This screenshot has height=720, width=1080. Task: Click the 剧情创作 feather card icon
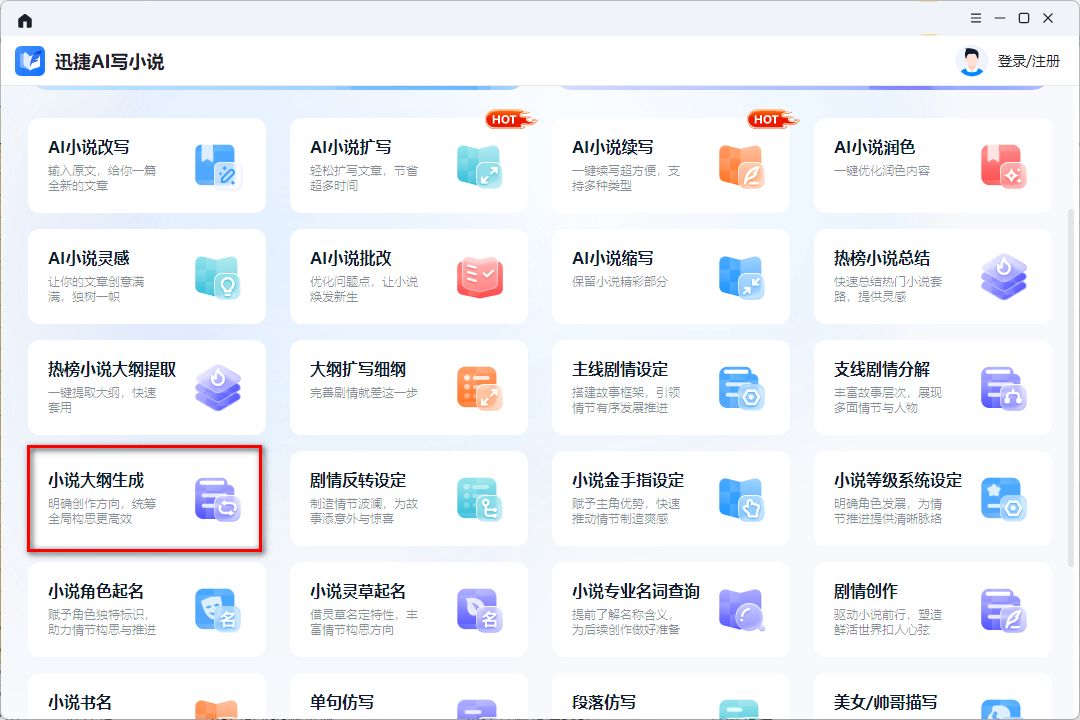click(1004, 610)
